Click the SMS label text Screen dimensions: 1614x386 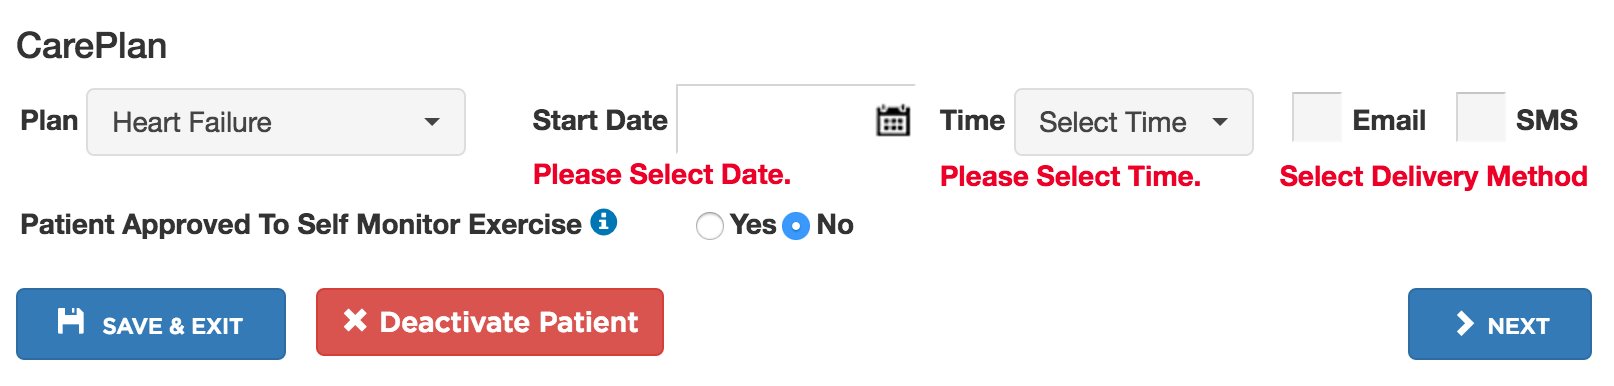pyautogui.click(x=1547, y=120)
